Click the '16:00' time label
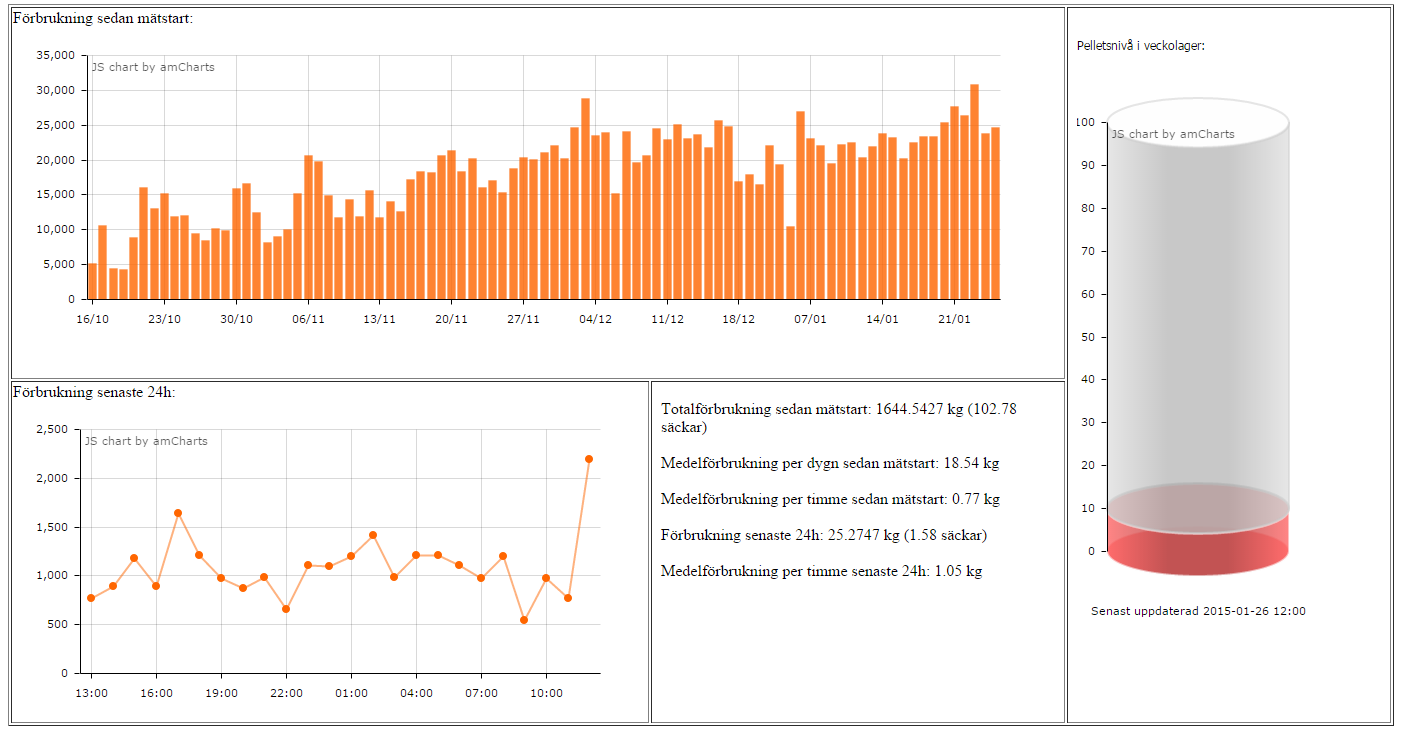The width and height of the screenshot is (1404, 732). click(156, 693)
